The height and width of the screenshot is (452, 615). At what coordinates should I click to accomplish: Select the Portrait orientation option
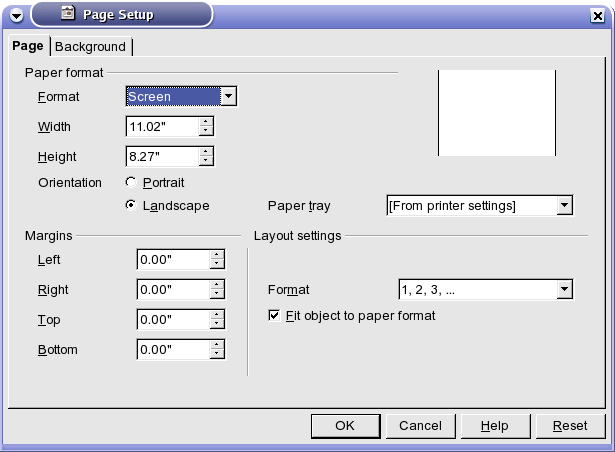click(x=131, y=182)
